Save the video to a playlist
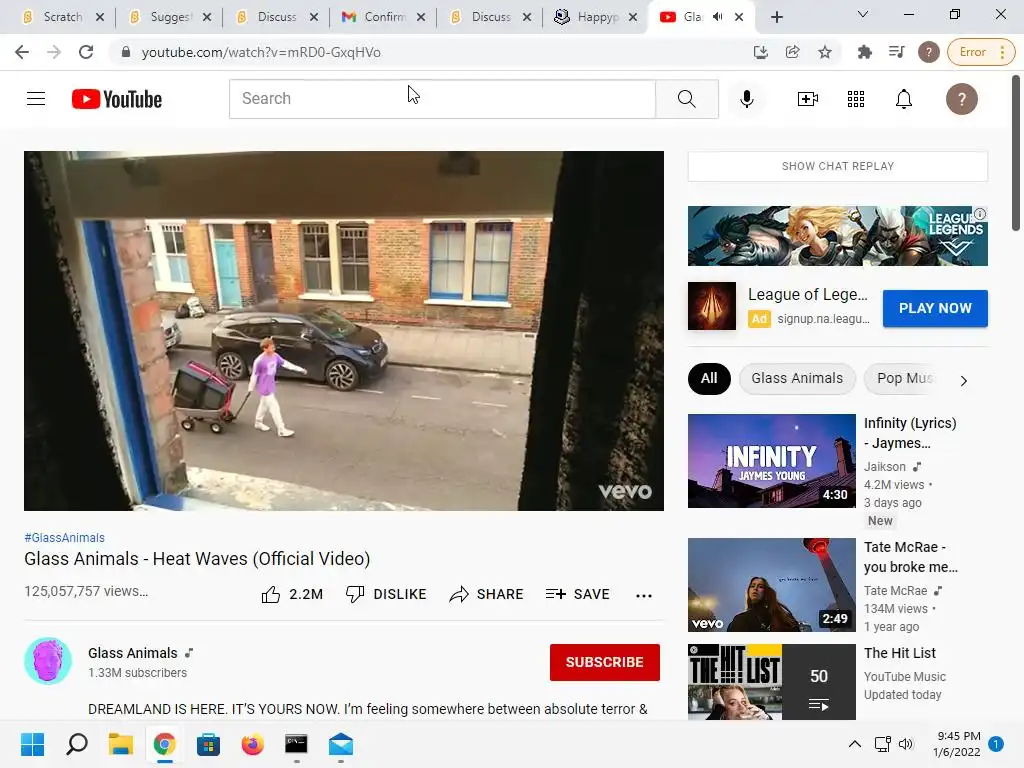Viewport: 1024px width, 768px height. point(577,594)
